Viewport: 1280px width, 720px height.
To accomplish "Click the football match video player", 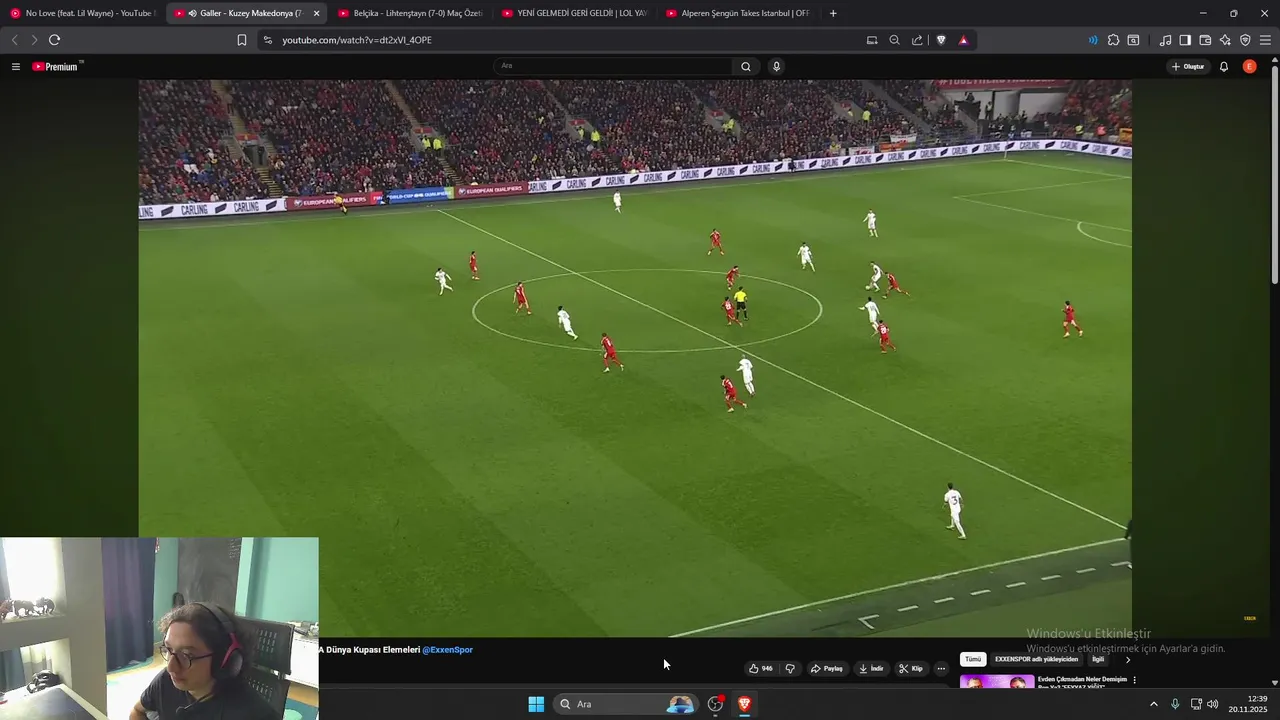I will click(x=635, y=358).
